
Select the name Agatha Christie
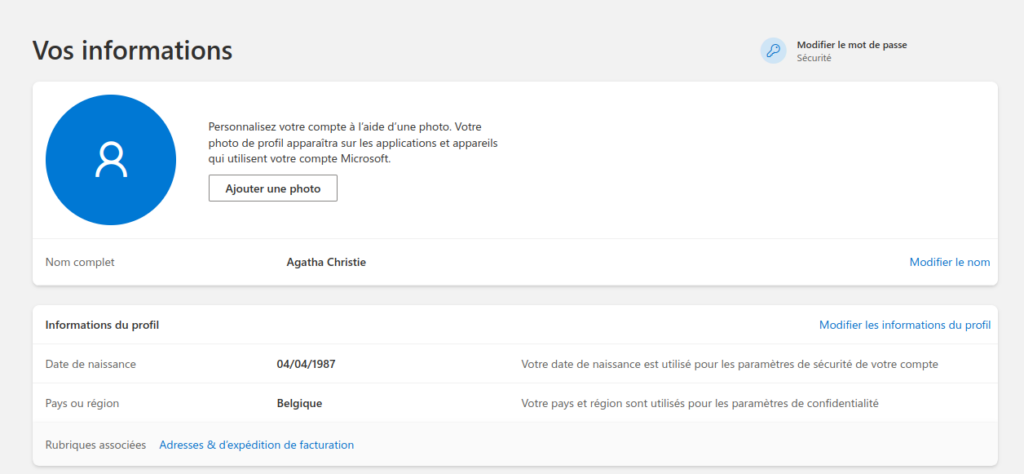tap(327, 262)
